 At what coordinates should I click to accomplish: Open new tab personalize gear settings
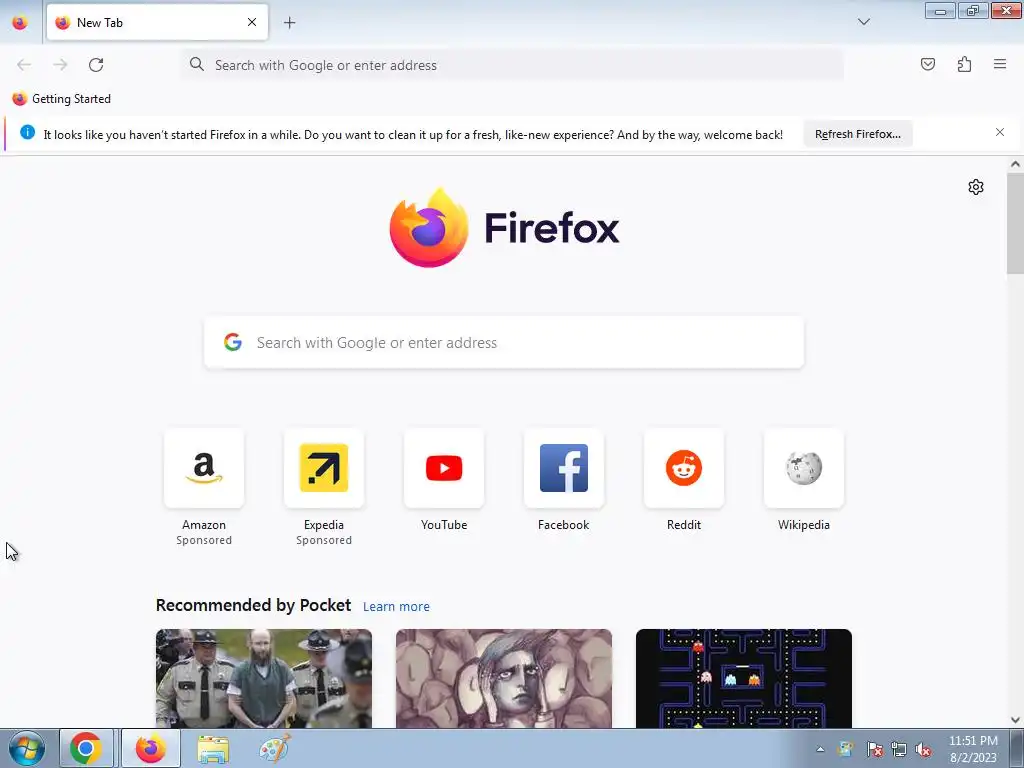975,187
